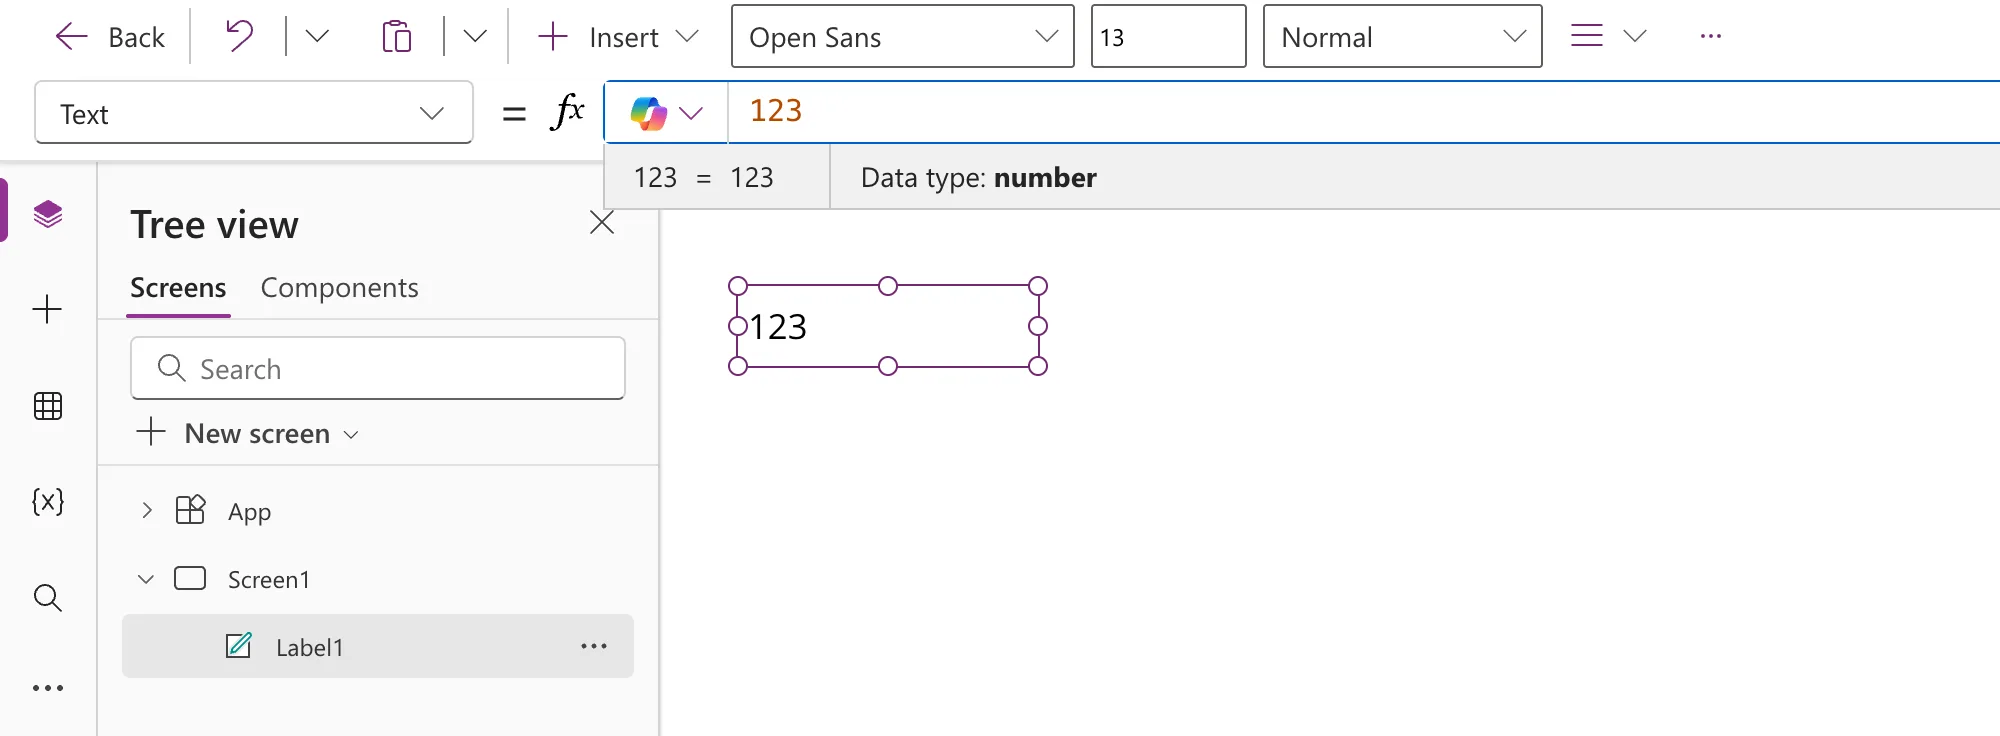Open Label1 more options ellipsis
The height and width of the screenshot is (736, 2000).
594,647
